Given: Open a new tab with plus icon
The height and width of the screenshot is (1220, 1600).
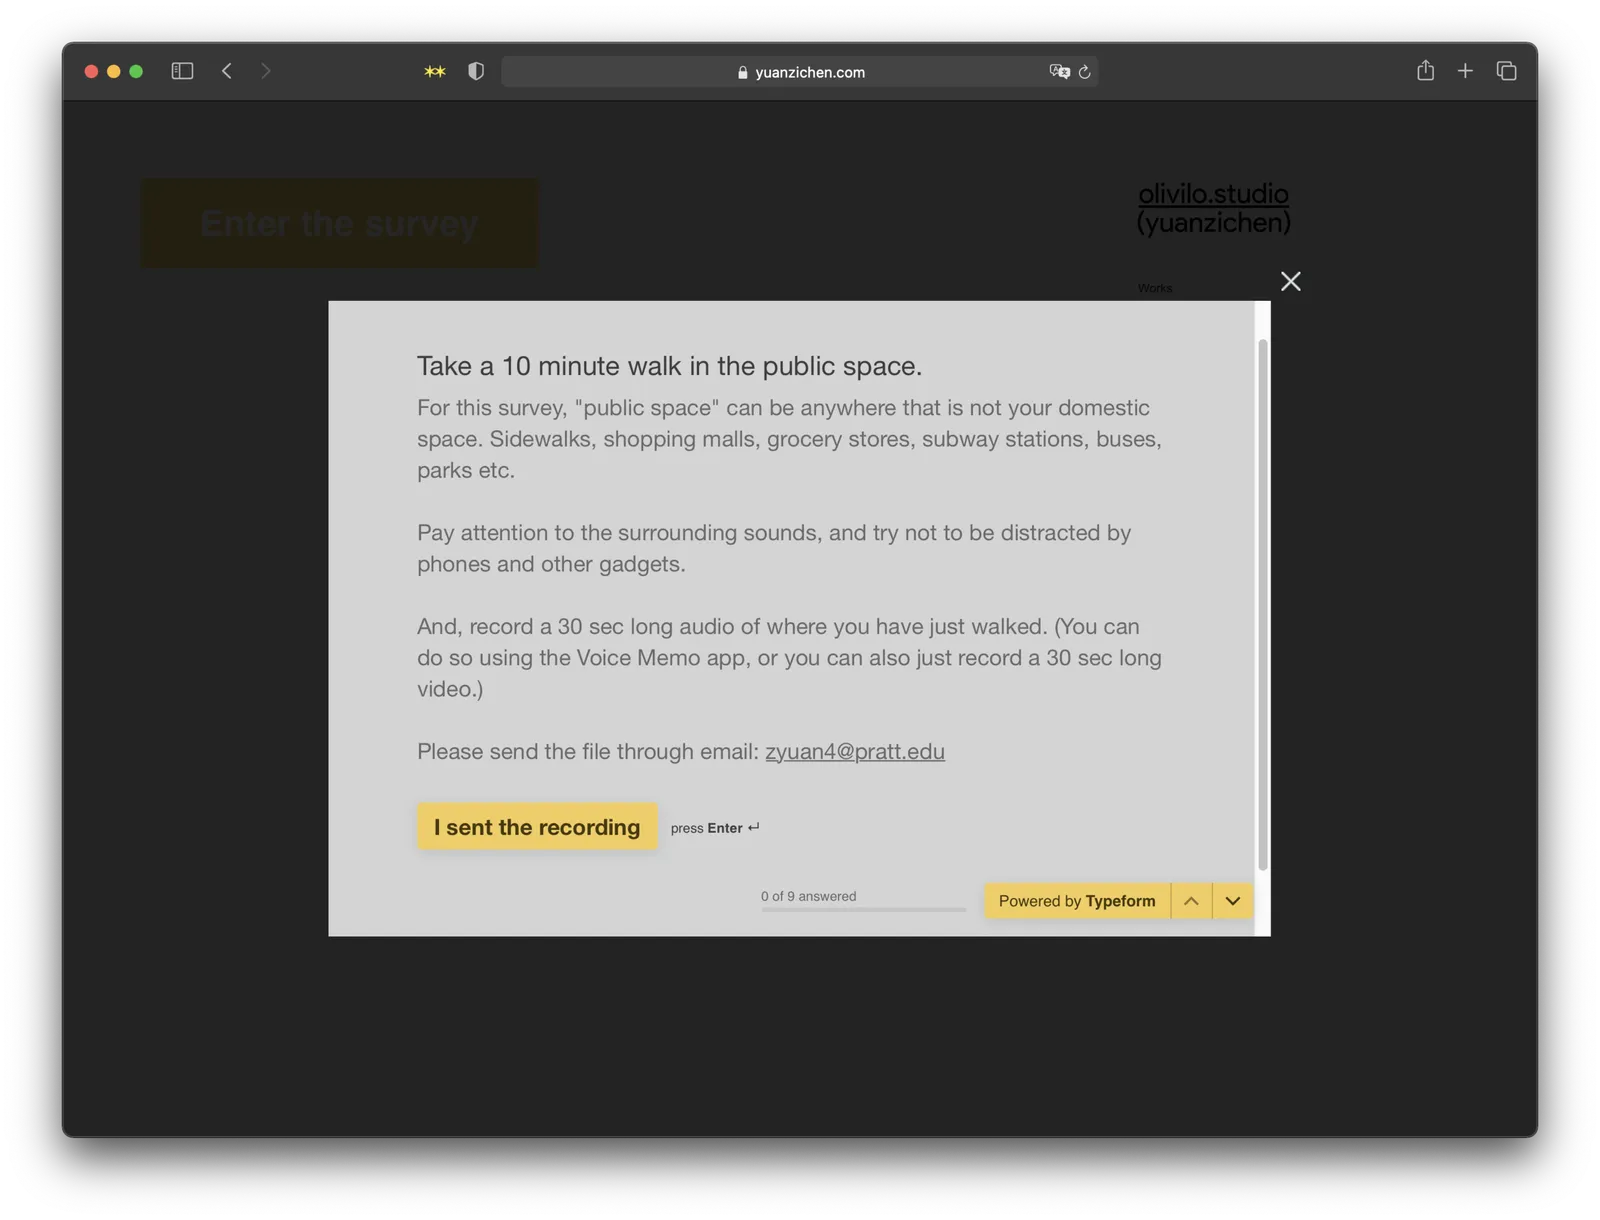Looking at the screenshot, I should pos(1465,71).
